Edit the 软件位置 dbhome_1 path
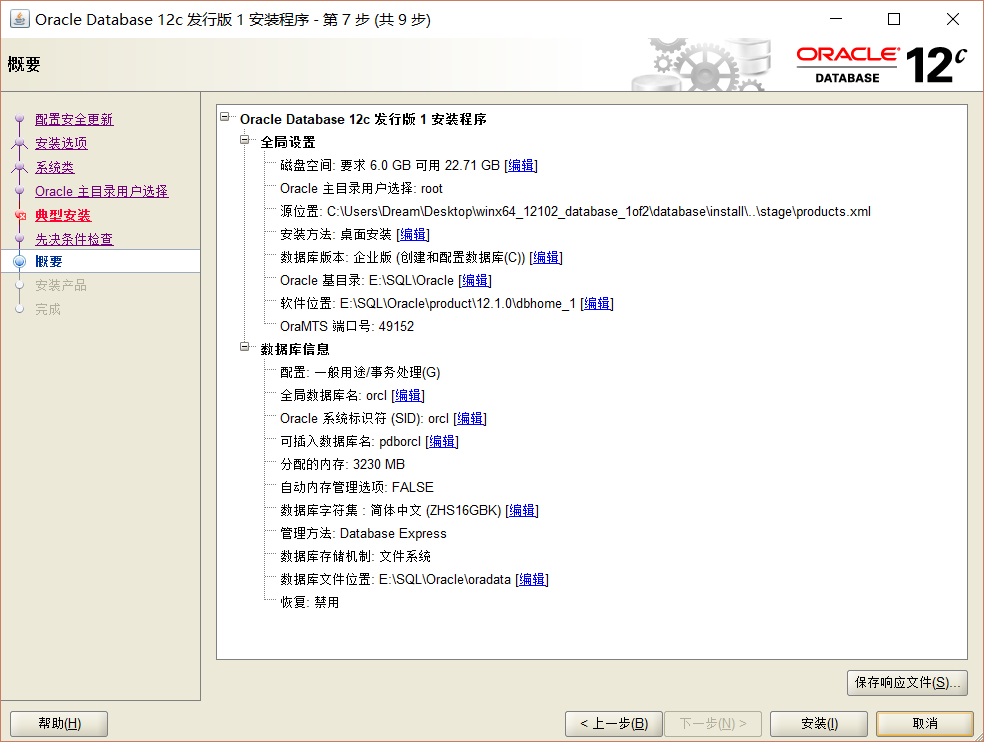The image size is (984, 742). 597,303
